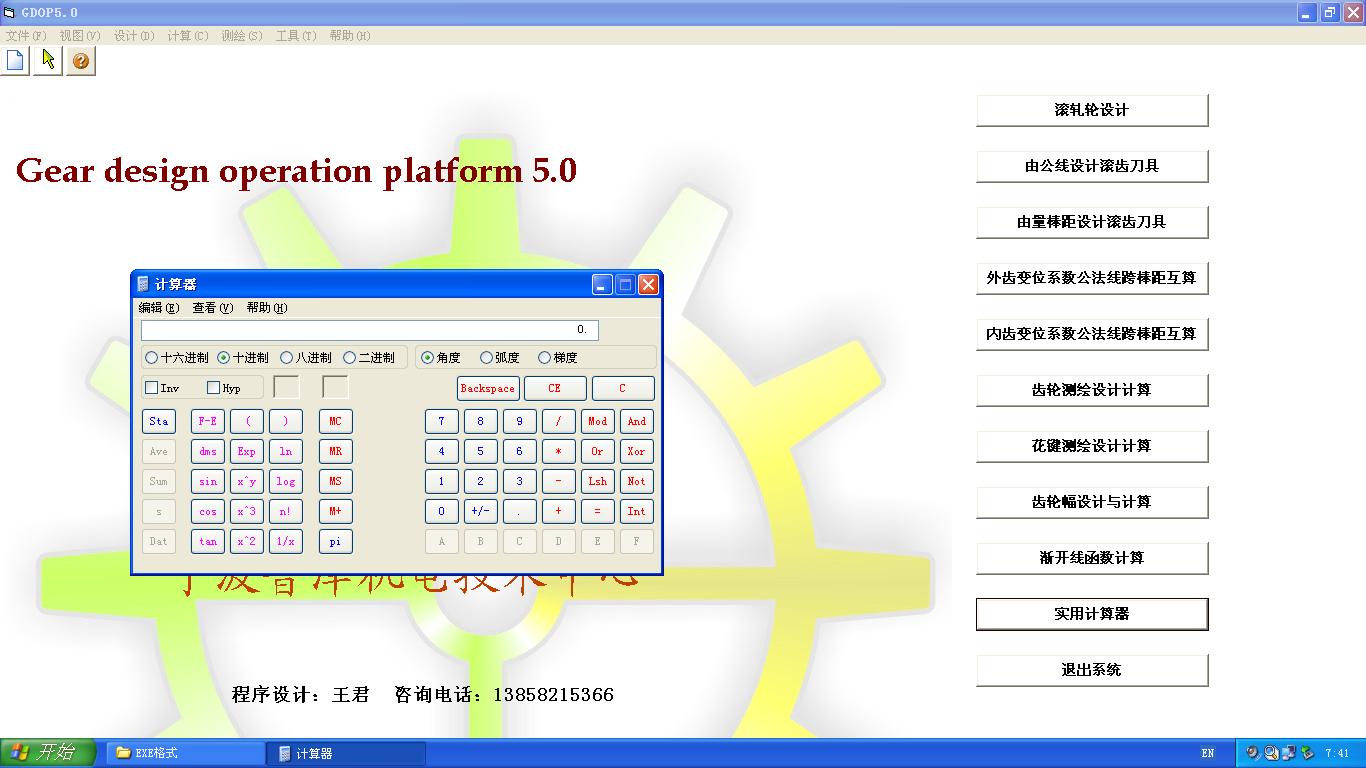Switch to EXE格式 folder taskbar item

click(x=185, y=753)
